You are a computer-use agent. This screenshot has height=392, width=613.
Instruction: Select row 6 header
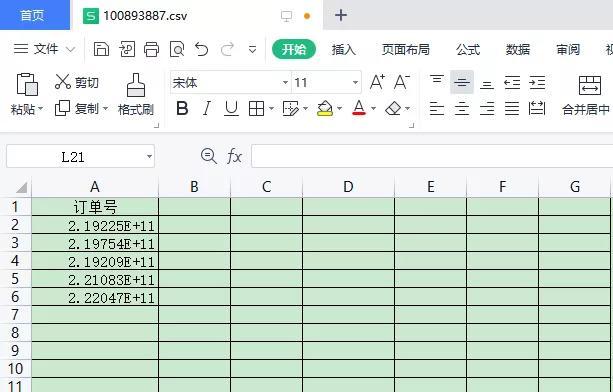(15, 297)
